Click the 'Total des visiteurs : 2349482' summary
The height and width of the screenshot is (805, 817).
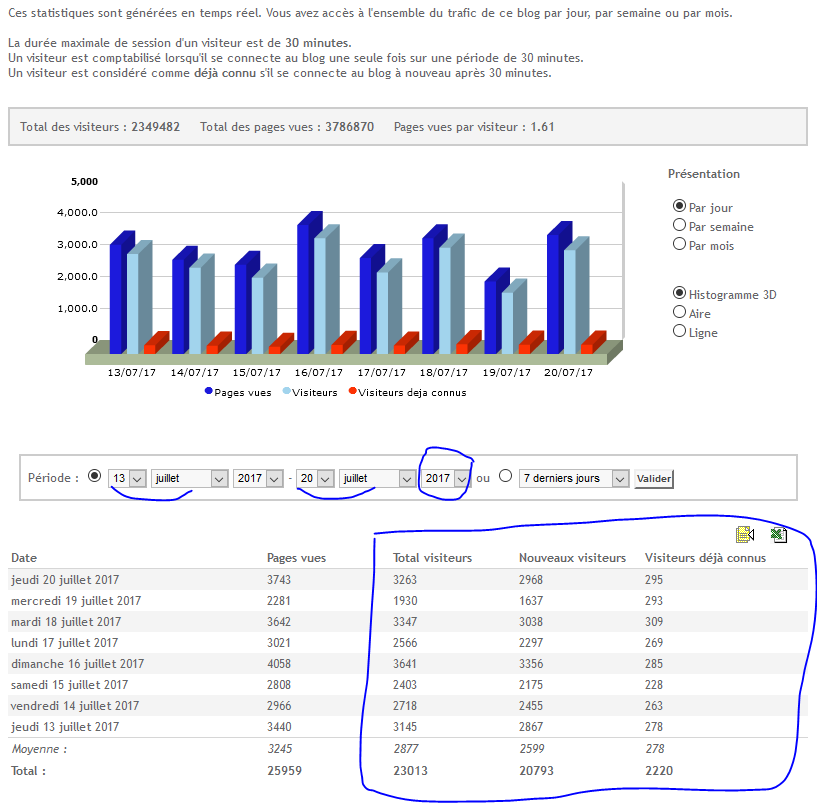point(100,127)
